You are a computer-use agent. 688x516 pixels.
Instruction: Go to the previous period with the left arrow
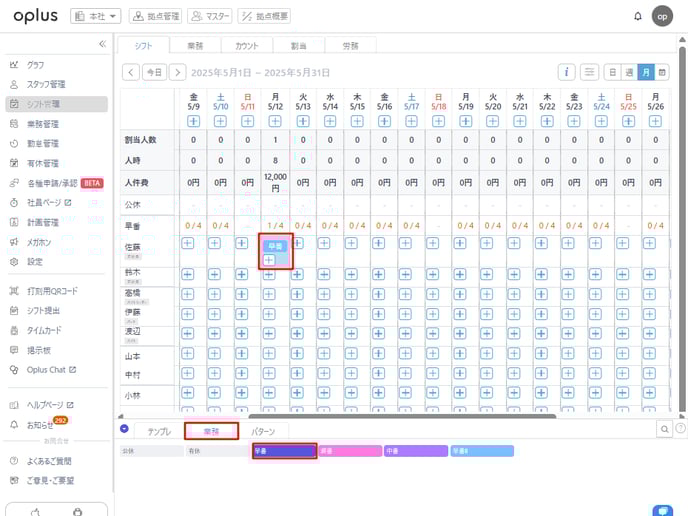[x=130, y=72]
